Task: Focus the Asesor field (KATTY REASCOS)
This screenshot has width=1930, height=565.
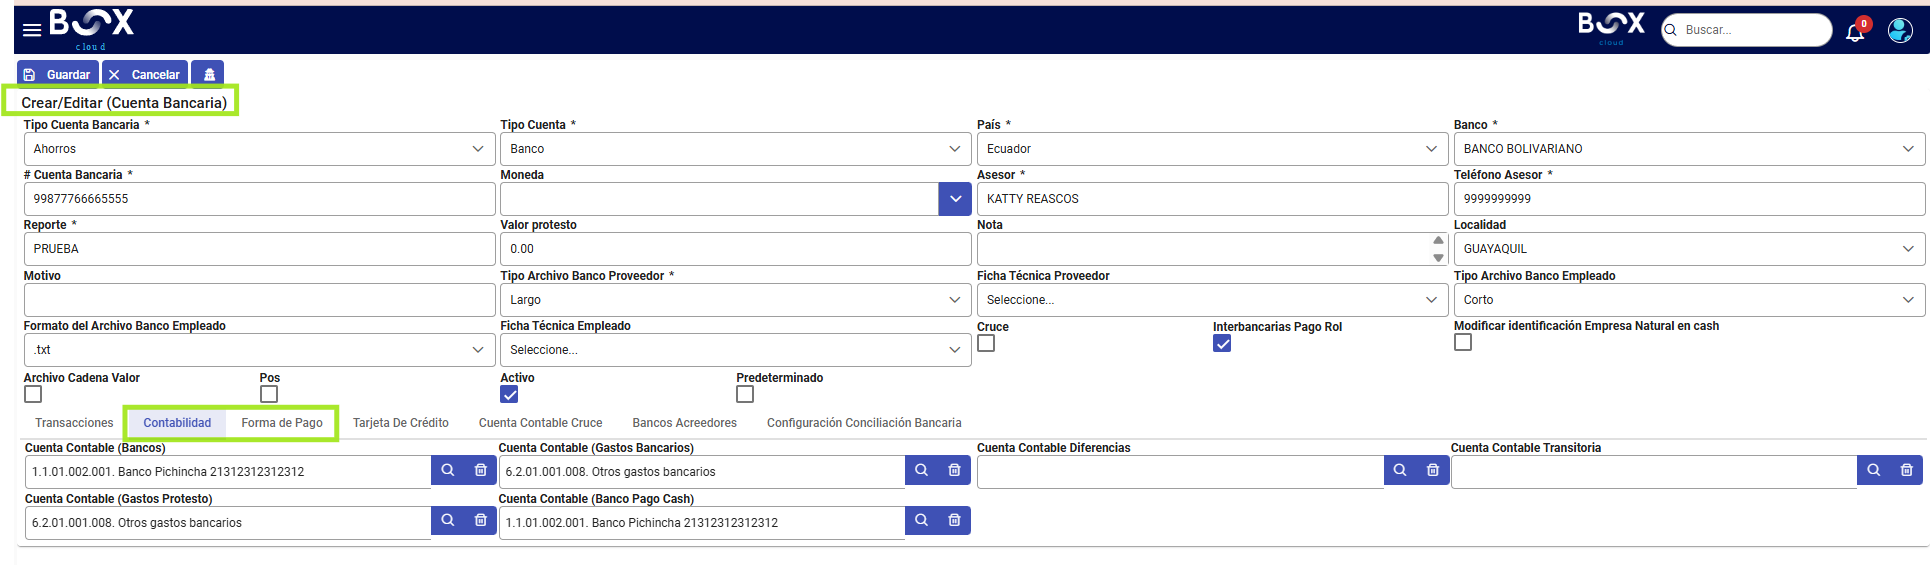Action: click(1212, 199)
